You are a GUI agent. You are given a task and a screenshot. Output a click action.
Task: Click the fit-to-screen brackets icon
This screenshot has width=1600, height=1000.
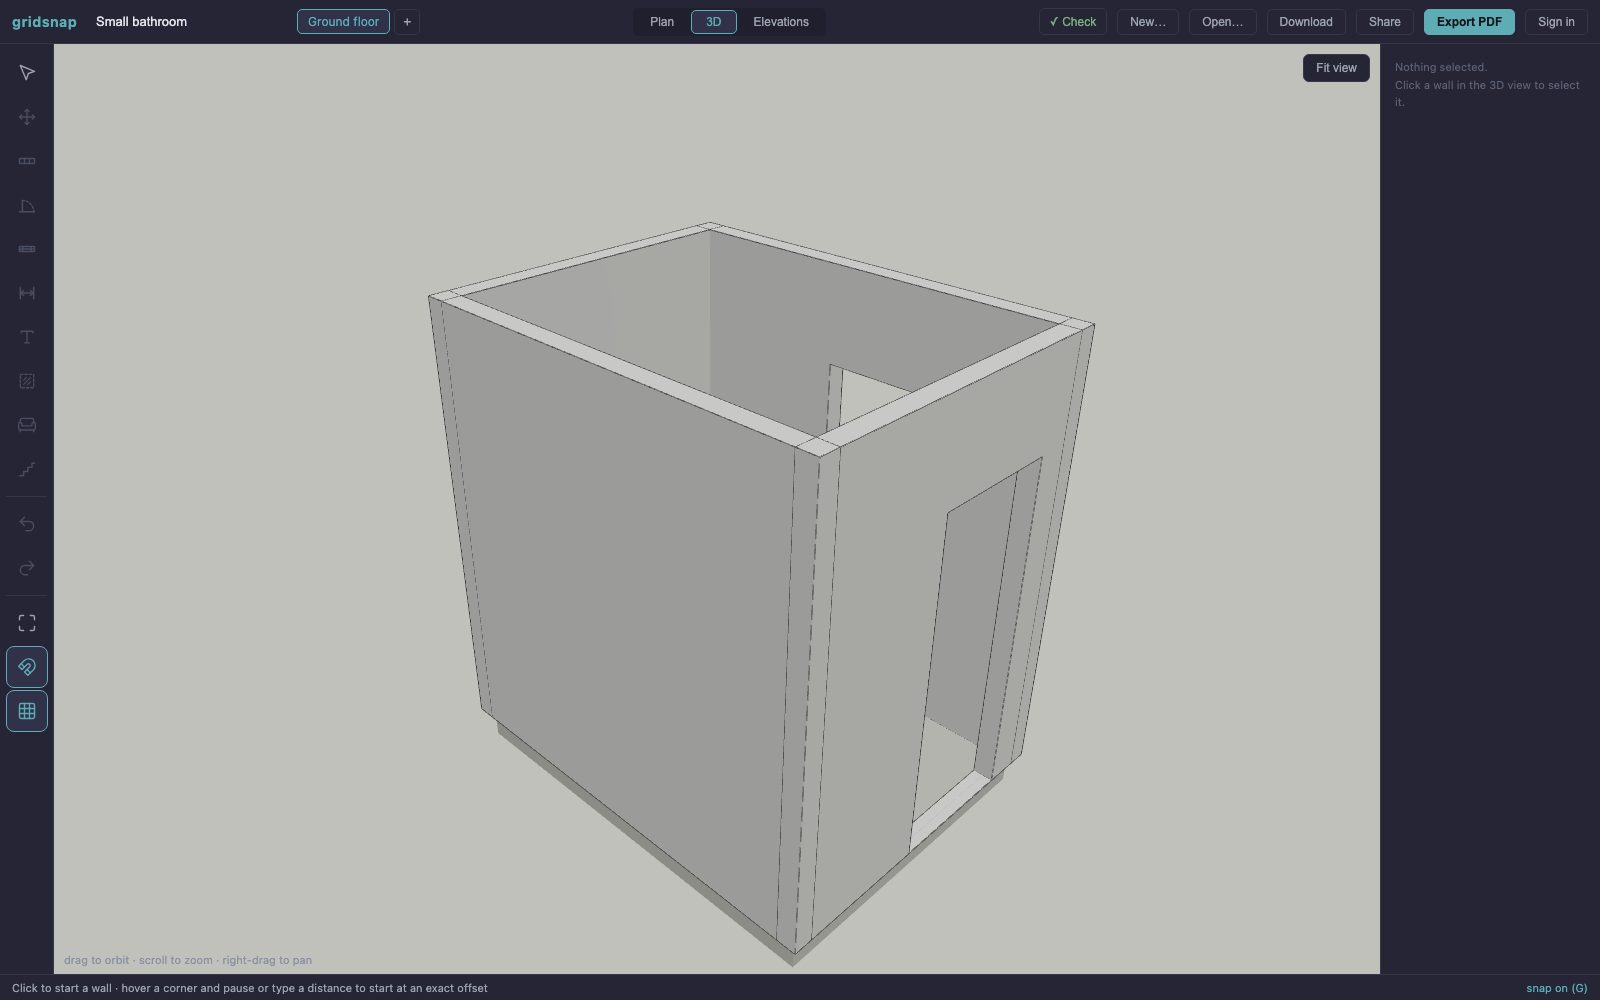tap(27, 623)
